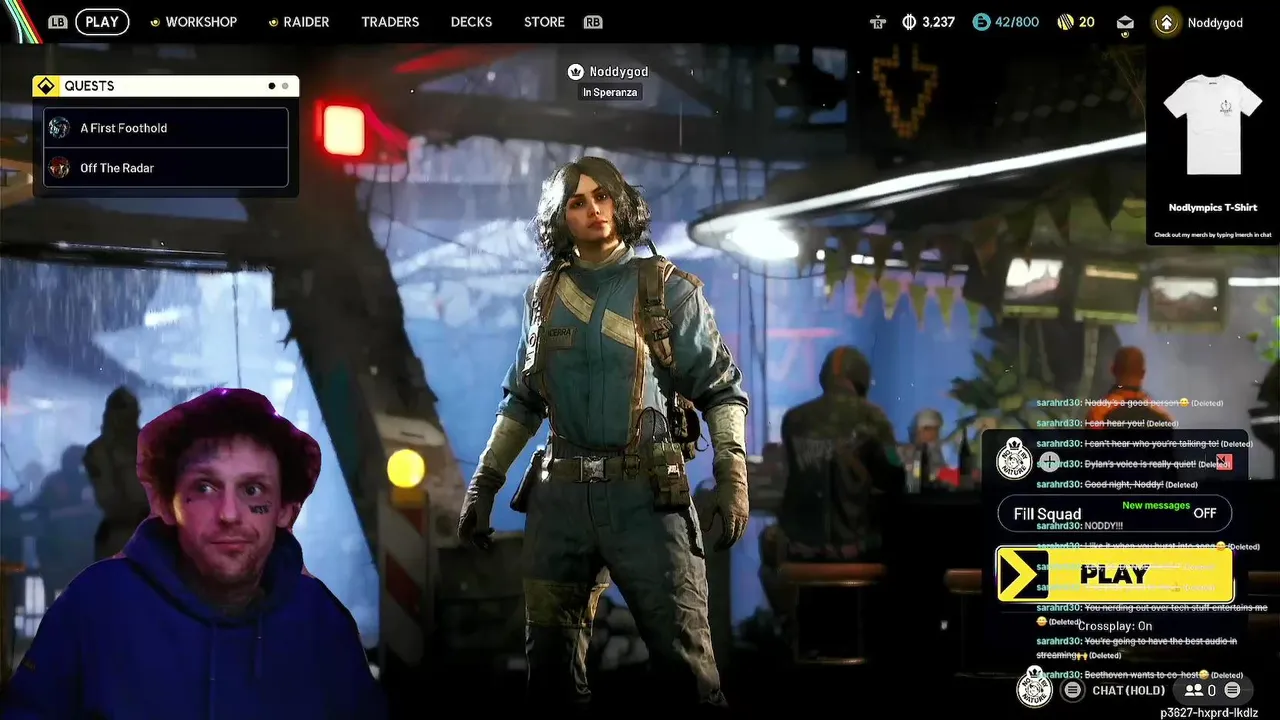Image resolution: width=1280 pixels, height=720 pixels.
Task: Click the crown icon beside Noddygod nameplate
Action: (x=575, y=71)
